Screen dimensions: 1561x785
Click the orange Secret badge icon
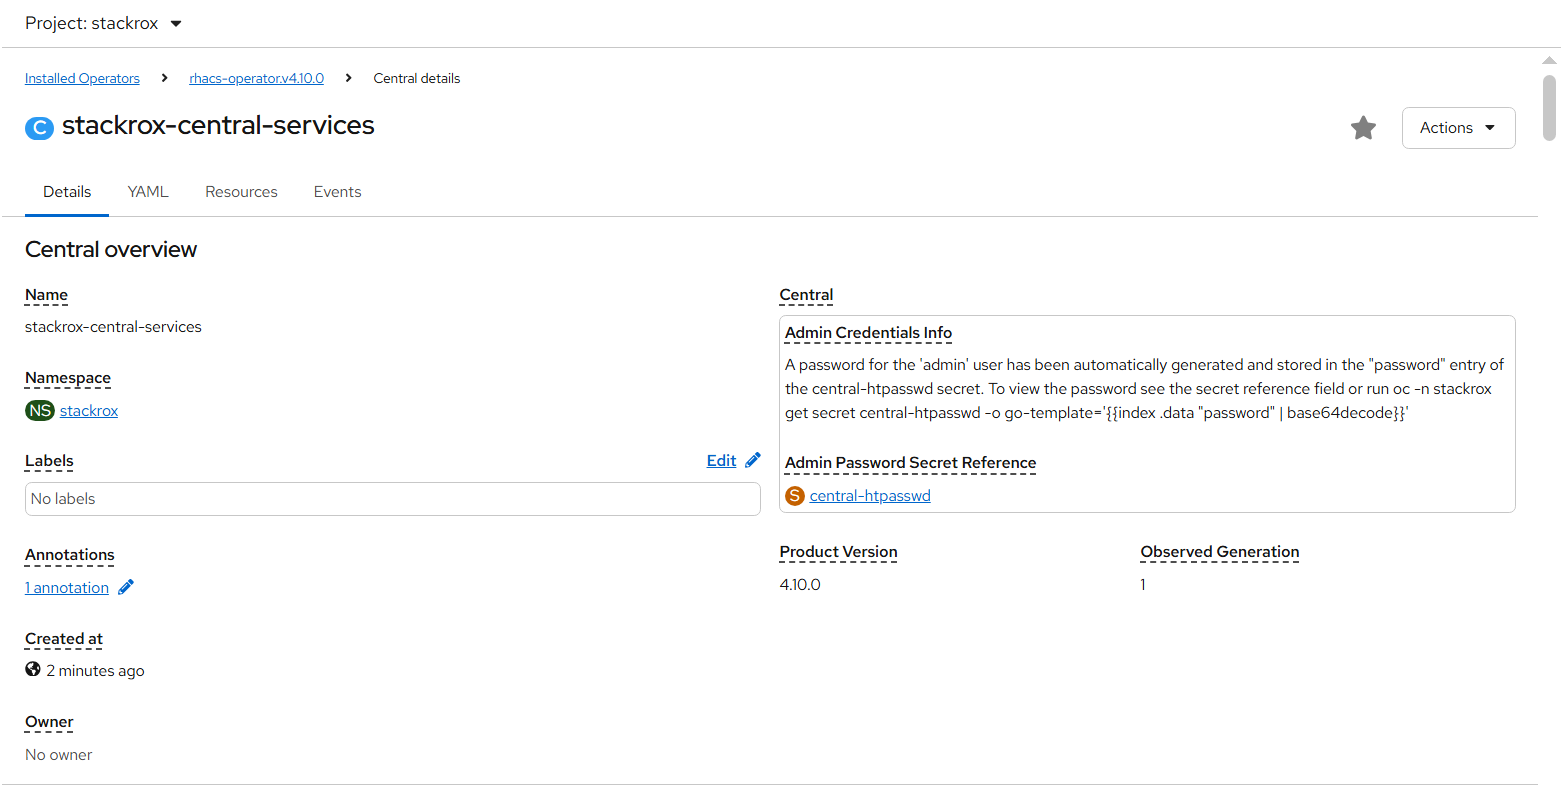pos(795,496)
